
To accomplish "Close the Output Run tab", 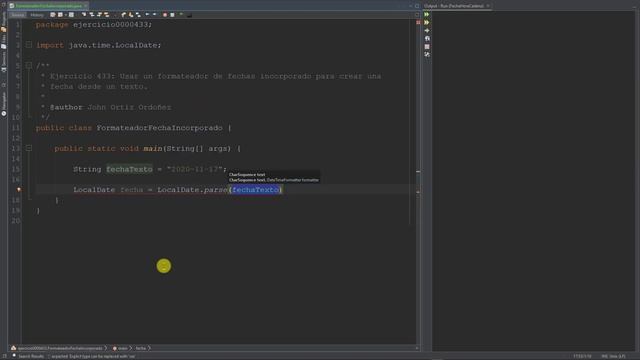I will (488, 6).
